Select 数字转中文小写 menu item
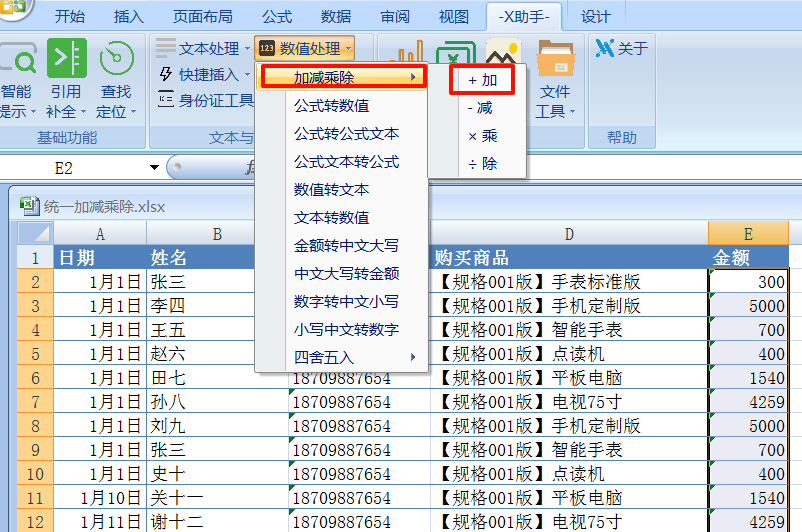802x532 pixels. [x=346, y=302]
